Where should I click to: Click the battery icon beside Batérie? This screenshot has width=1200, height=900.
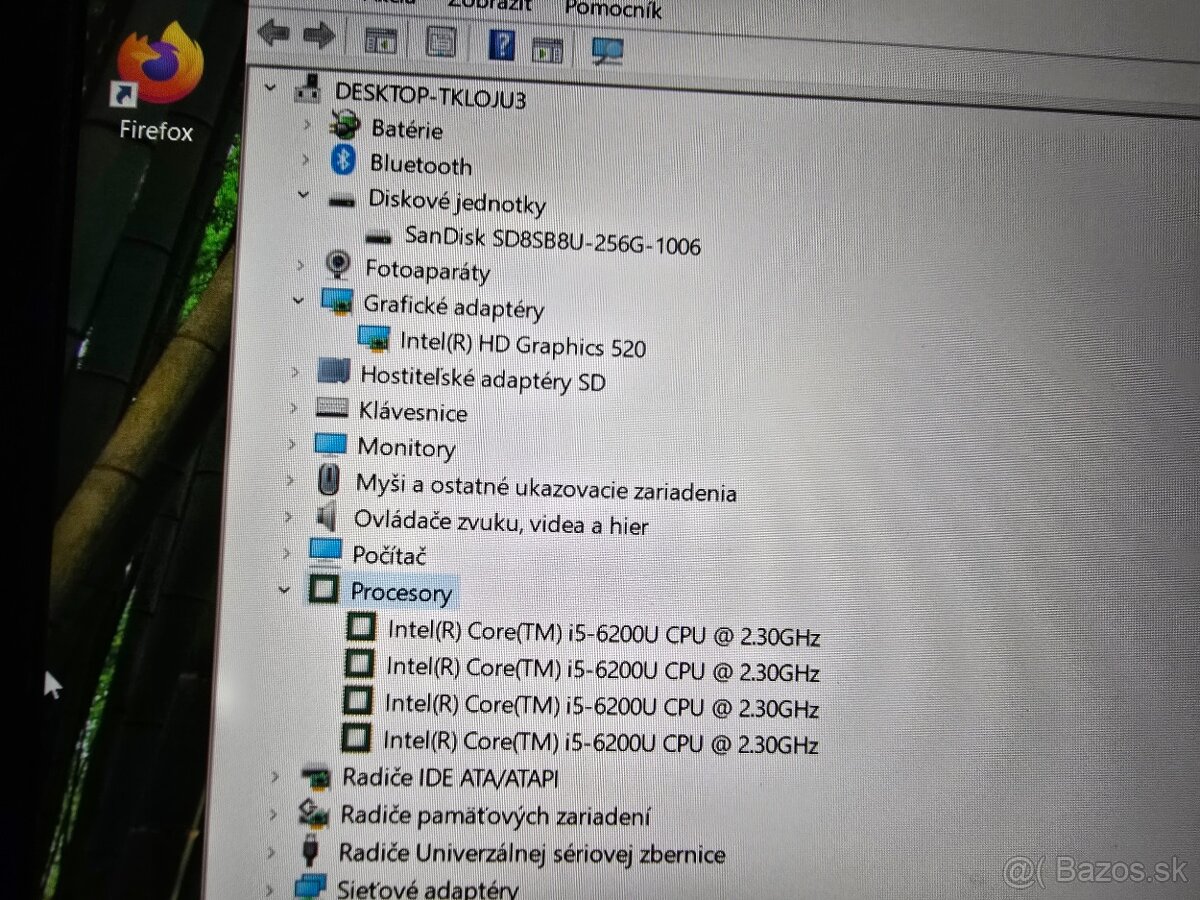pos(344,124)
